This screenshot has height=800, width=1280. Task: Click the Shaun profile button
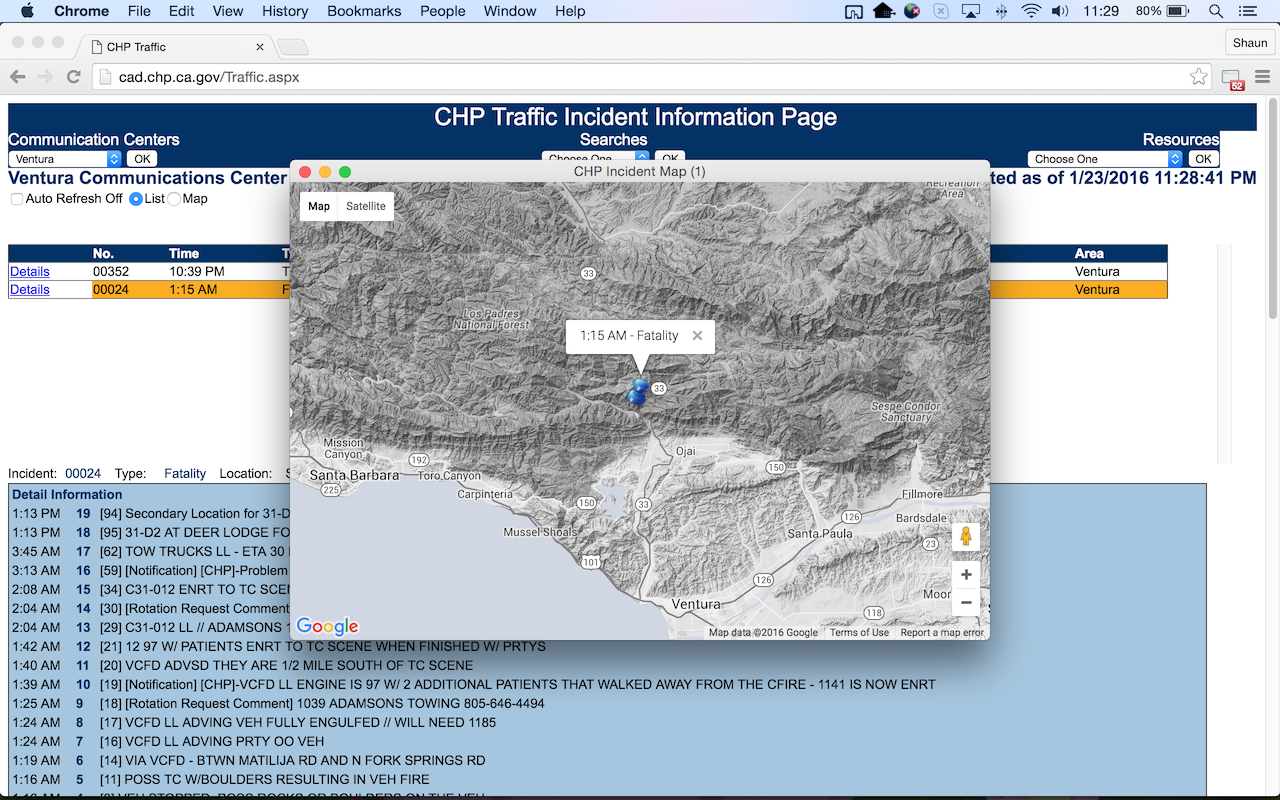tap(1250, 43)
